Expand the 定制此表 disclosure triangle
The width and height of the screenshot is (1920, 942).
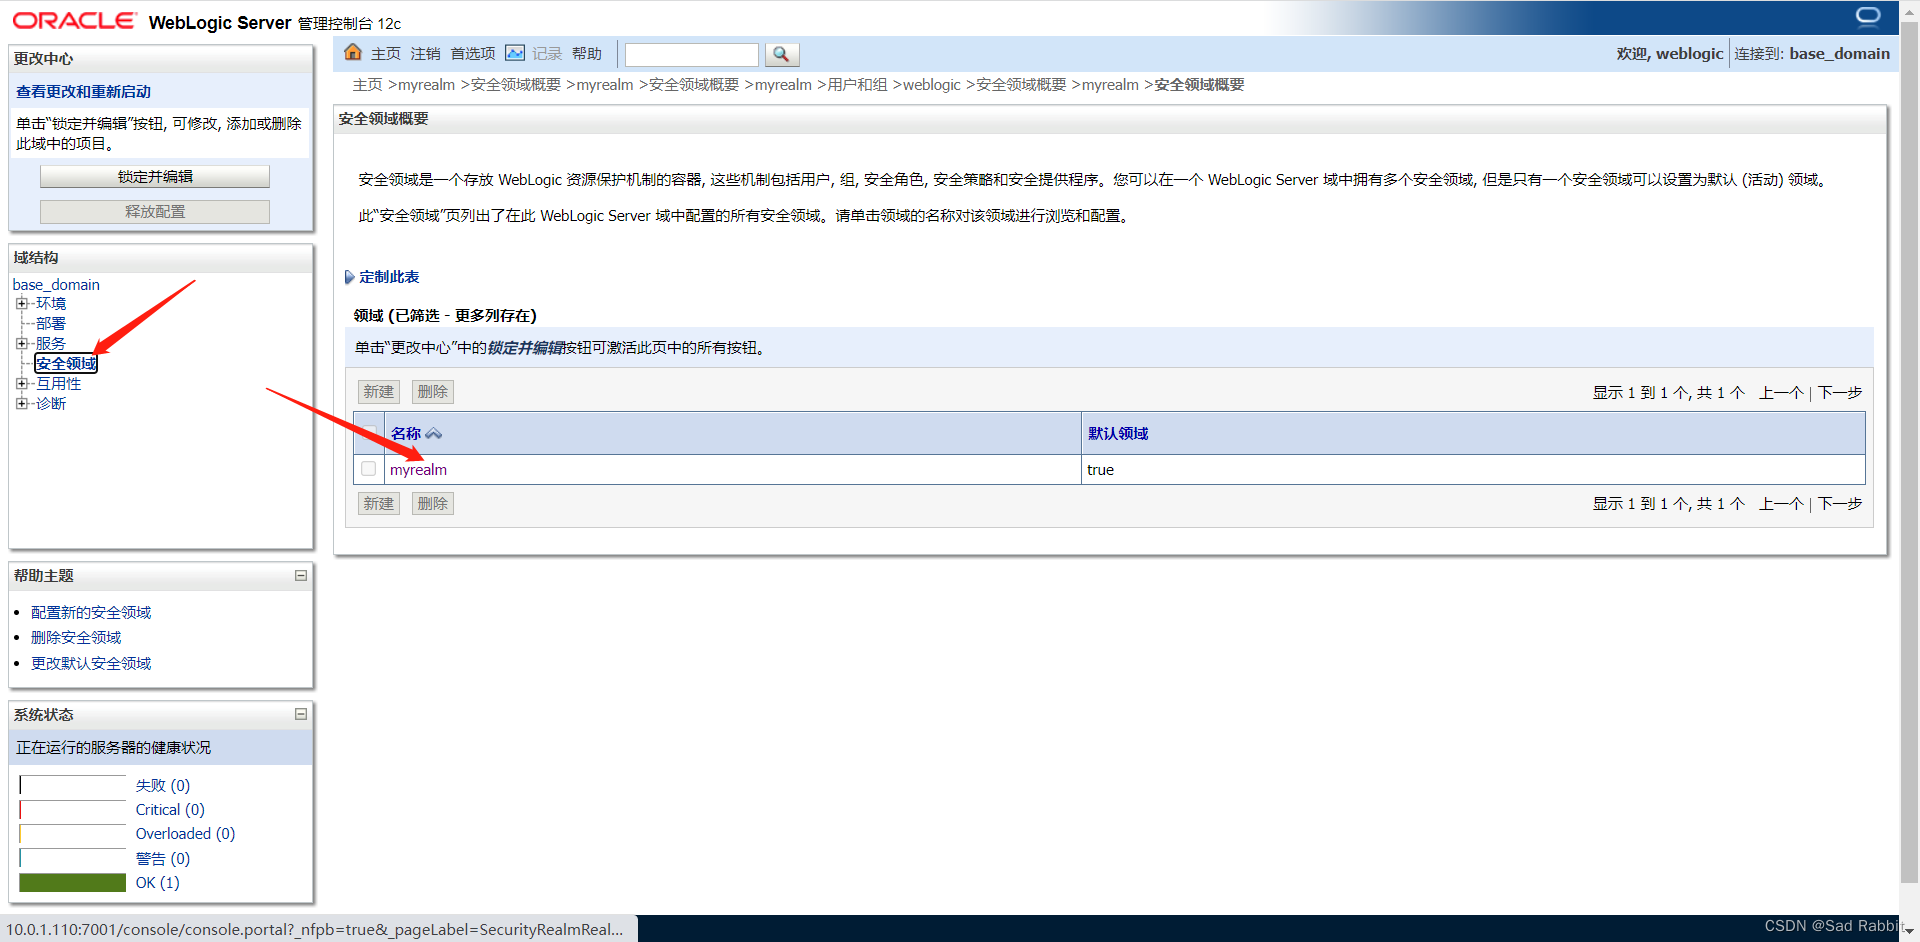click(349, 277)
